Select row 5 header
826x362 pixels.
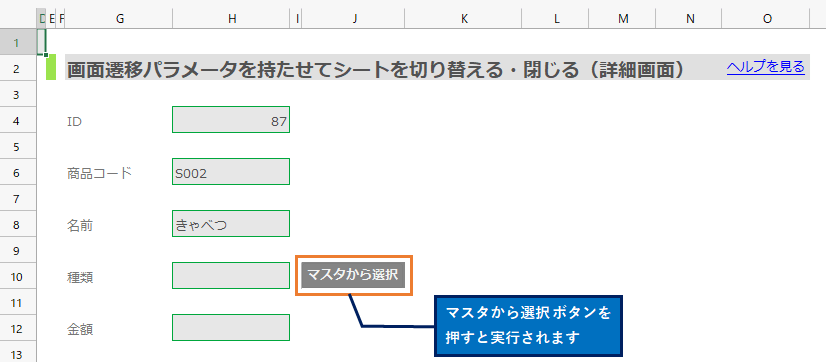(x=18, y=146)
